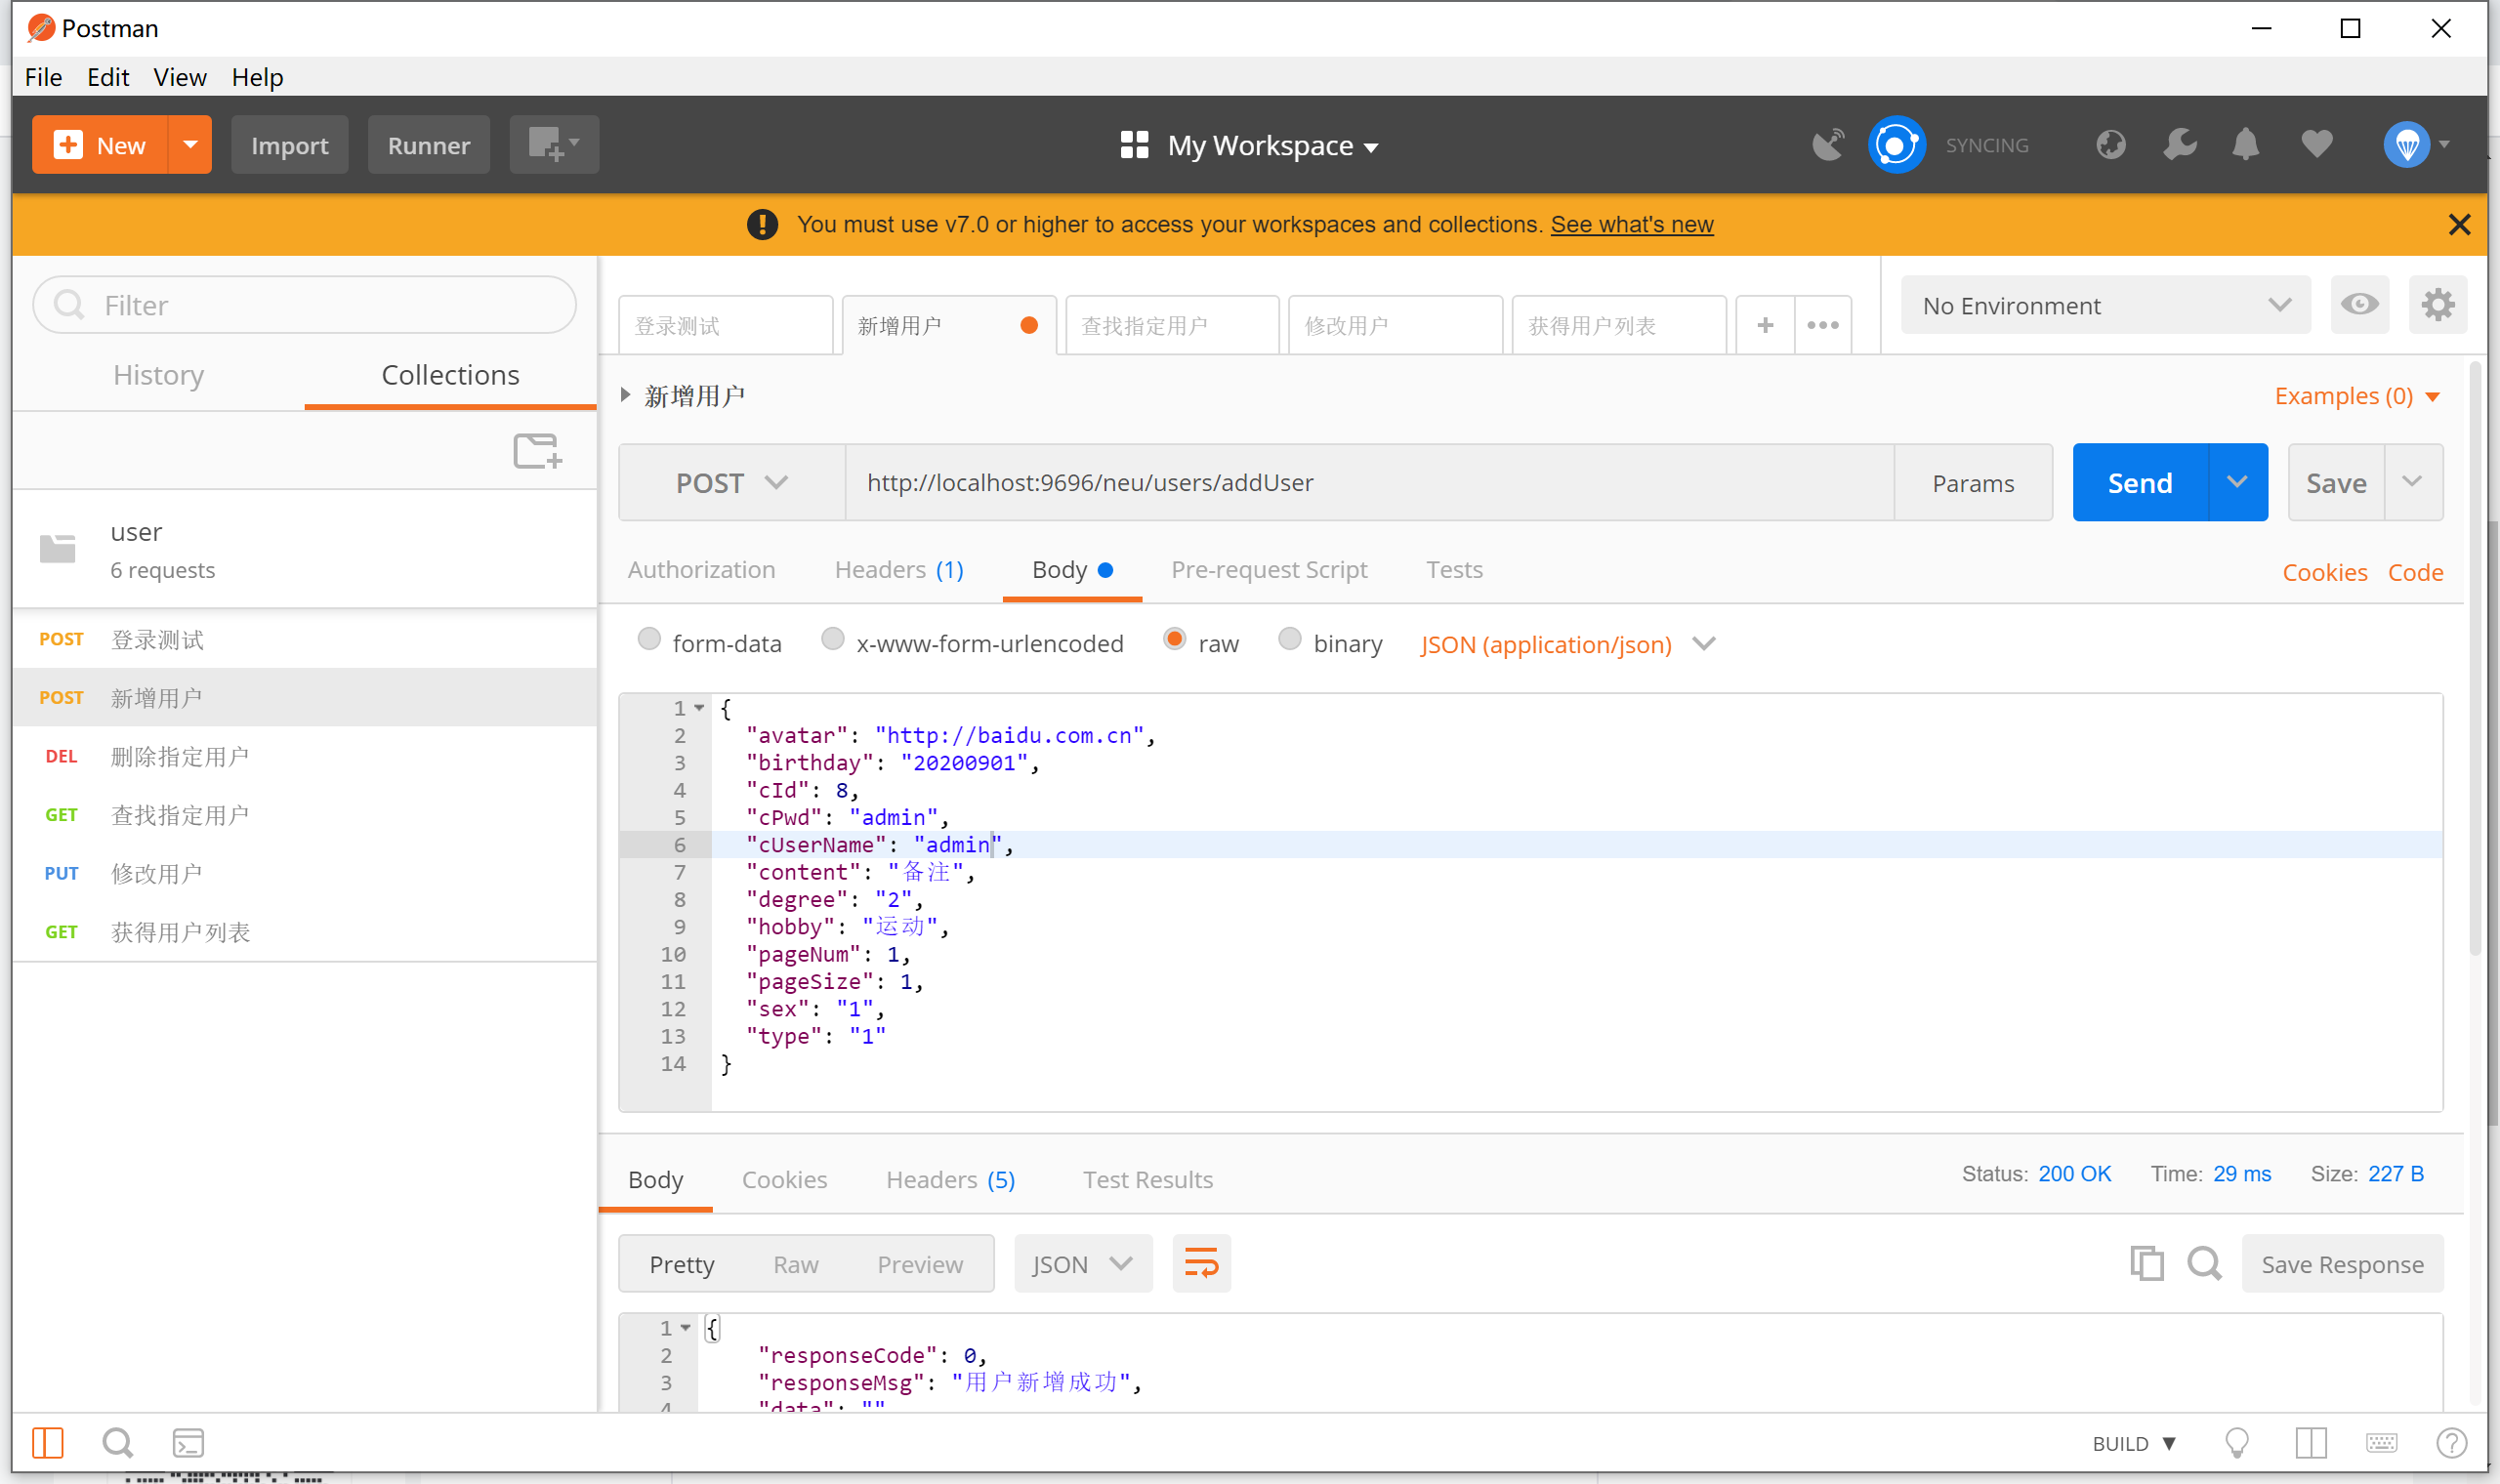Click the blue Send button
Screen dimensions: 2500x1484
[x=2139, y=483]
